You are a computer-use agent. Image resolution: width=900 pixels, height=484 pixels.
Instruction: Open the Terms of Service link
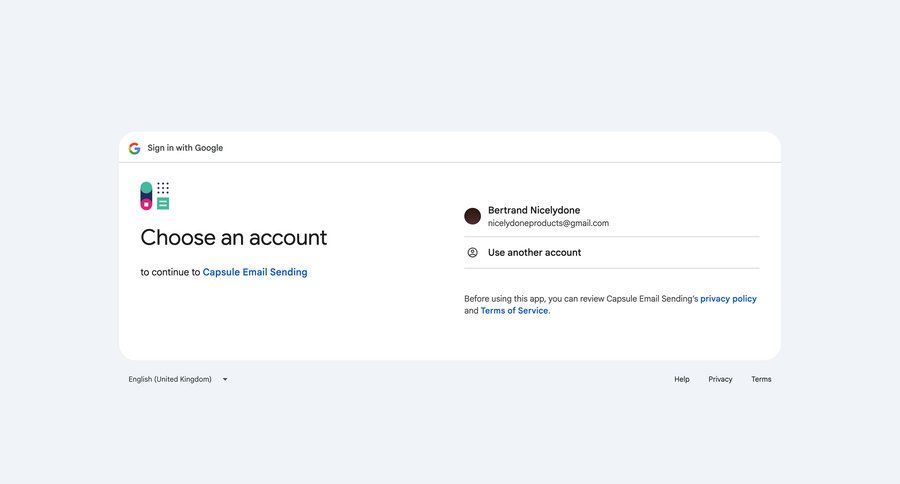pyautogui.click(x=514, y=311)
